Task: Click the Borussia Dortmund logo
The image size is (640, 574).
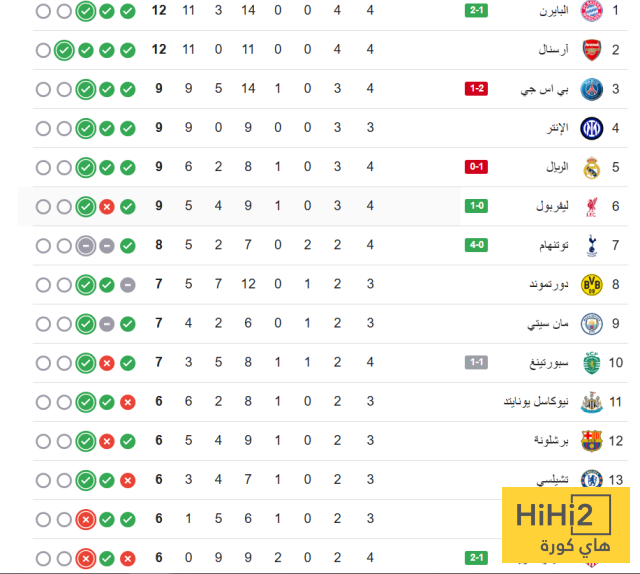Action: [592, 284]
